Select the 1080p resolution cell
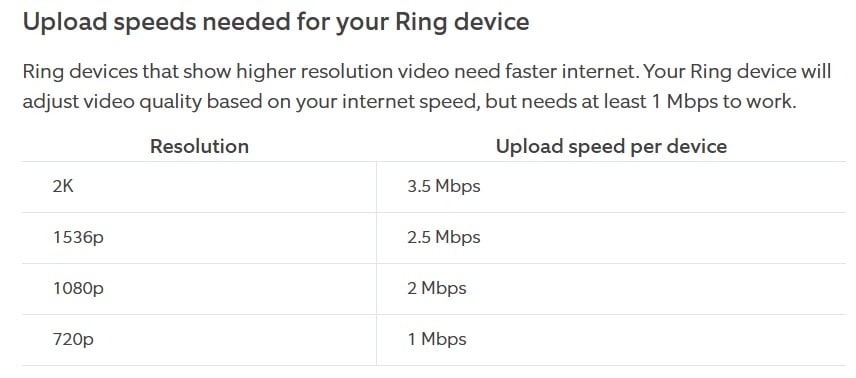Image resolution: width=856 pixels, height=378 pixels. pos(199,288)
